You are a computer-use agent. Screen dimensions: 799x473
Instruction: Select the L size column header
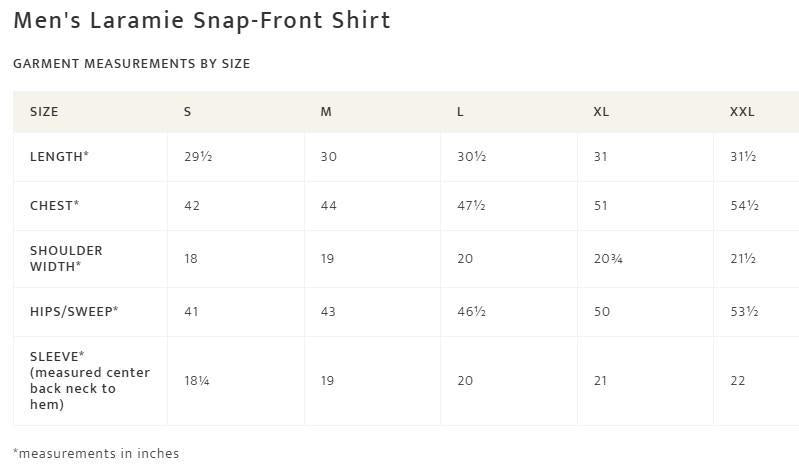pyautogui.click(x=460, y=112)
